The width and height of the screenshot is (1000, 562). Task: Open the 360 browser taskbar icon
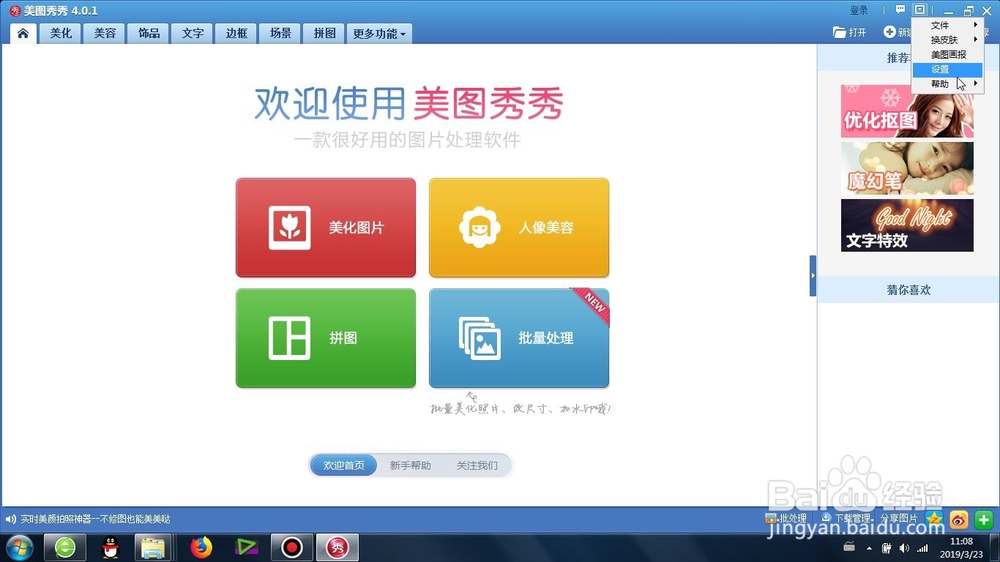[65, 547]
